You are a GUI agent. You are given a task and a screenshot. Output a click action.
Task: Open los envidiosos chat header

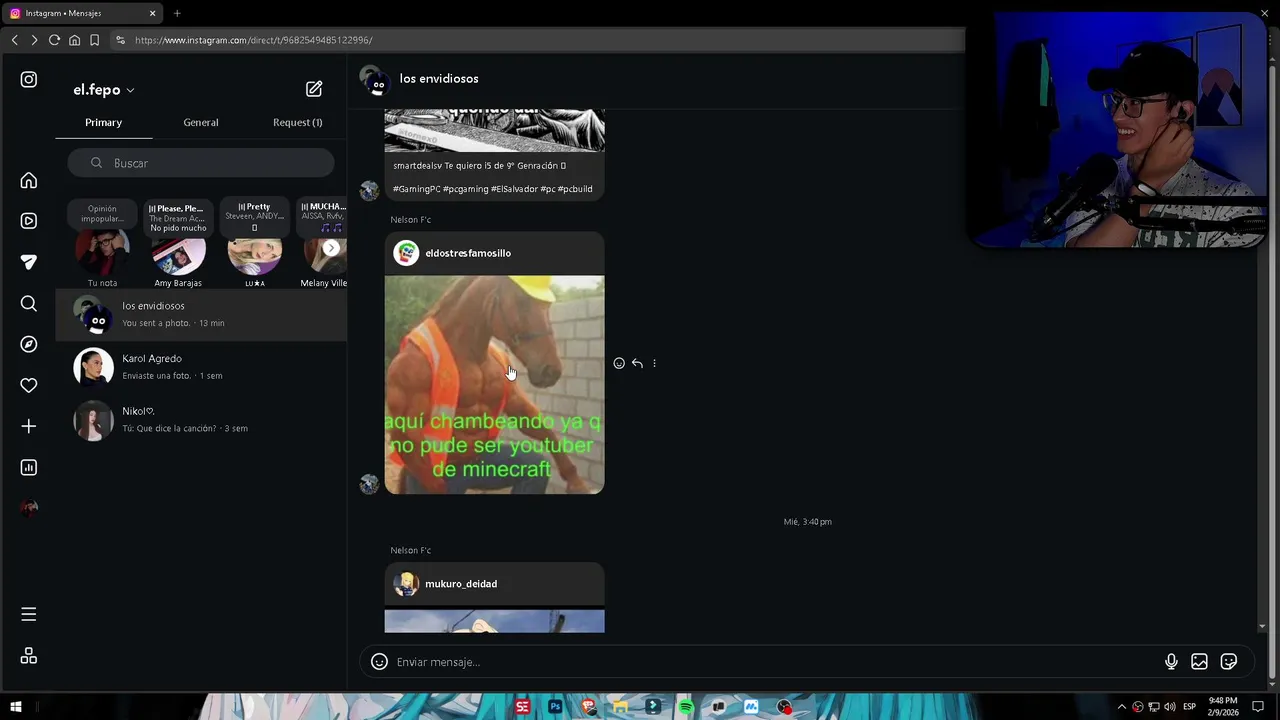tap(419, 80)
